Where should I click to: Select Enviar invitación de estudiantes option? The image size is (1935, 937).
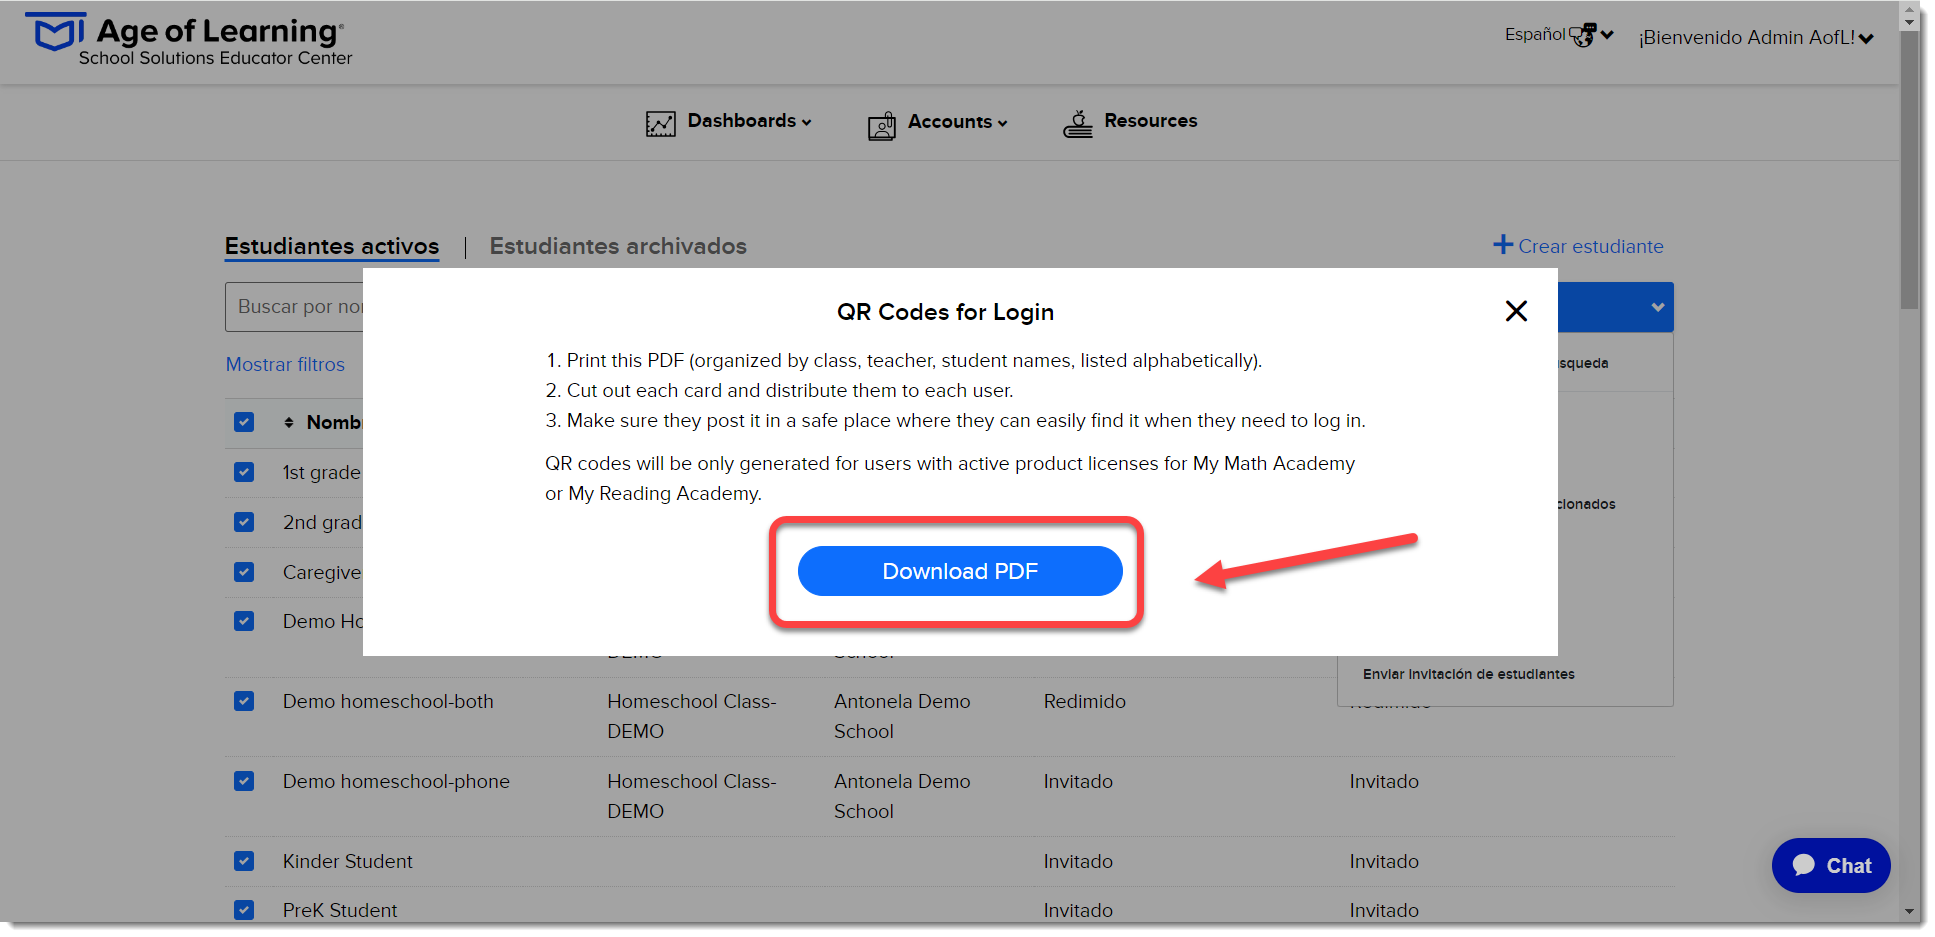pos(1468,674)
